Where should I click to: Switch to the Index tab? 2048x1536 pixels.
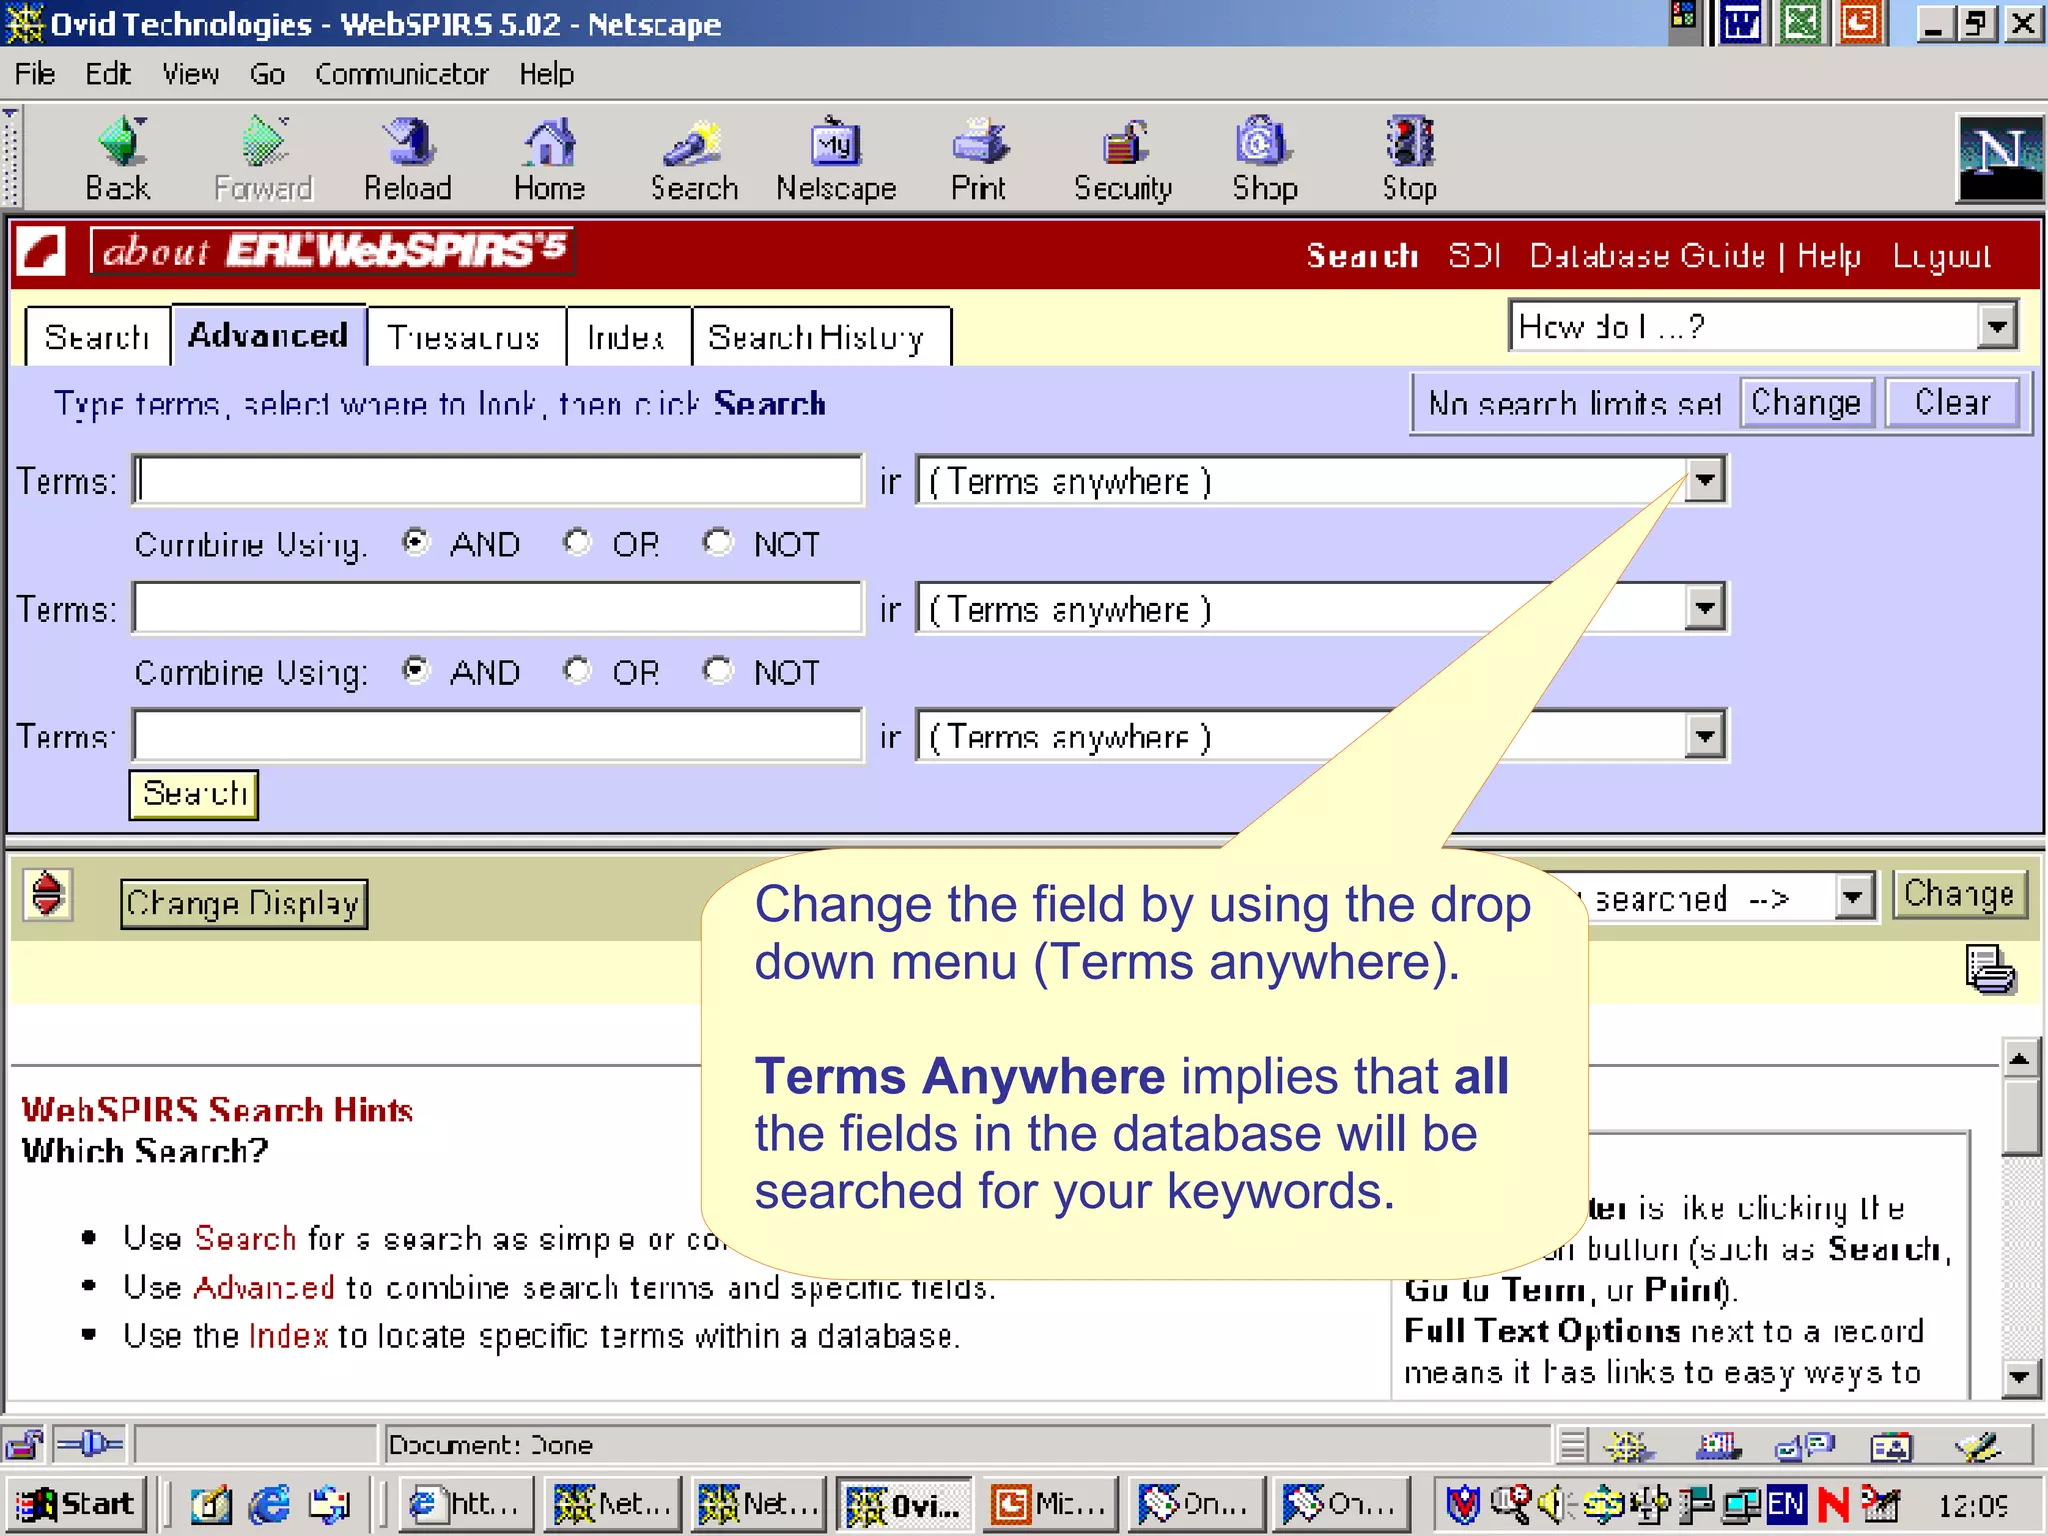click(626, 337)
